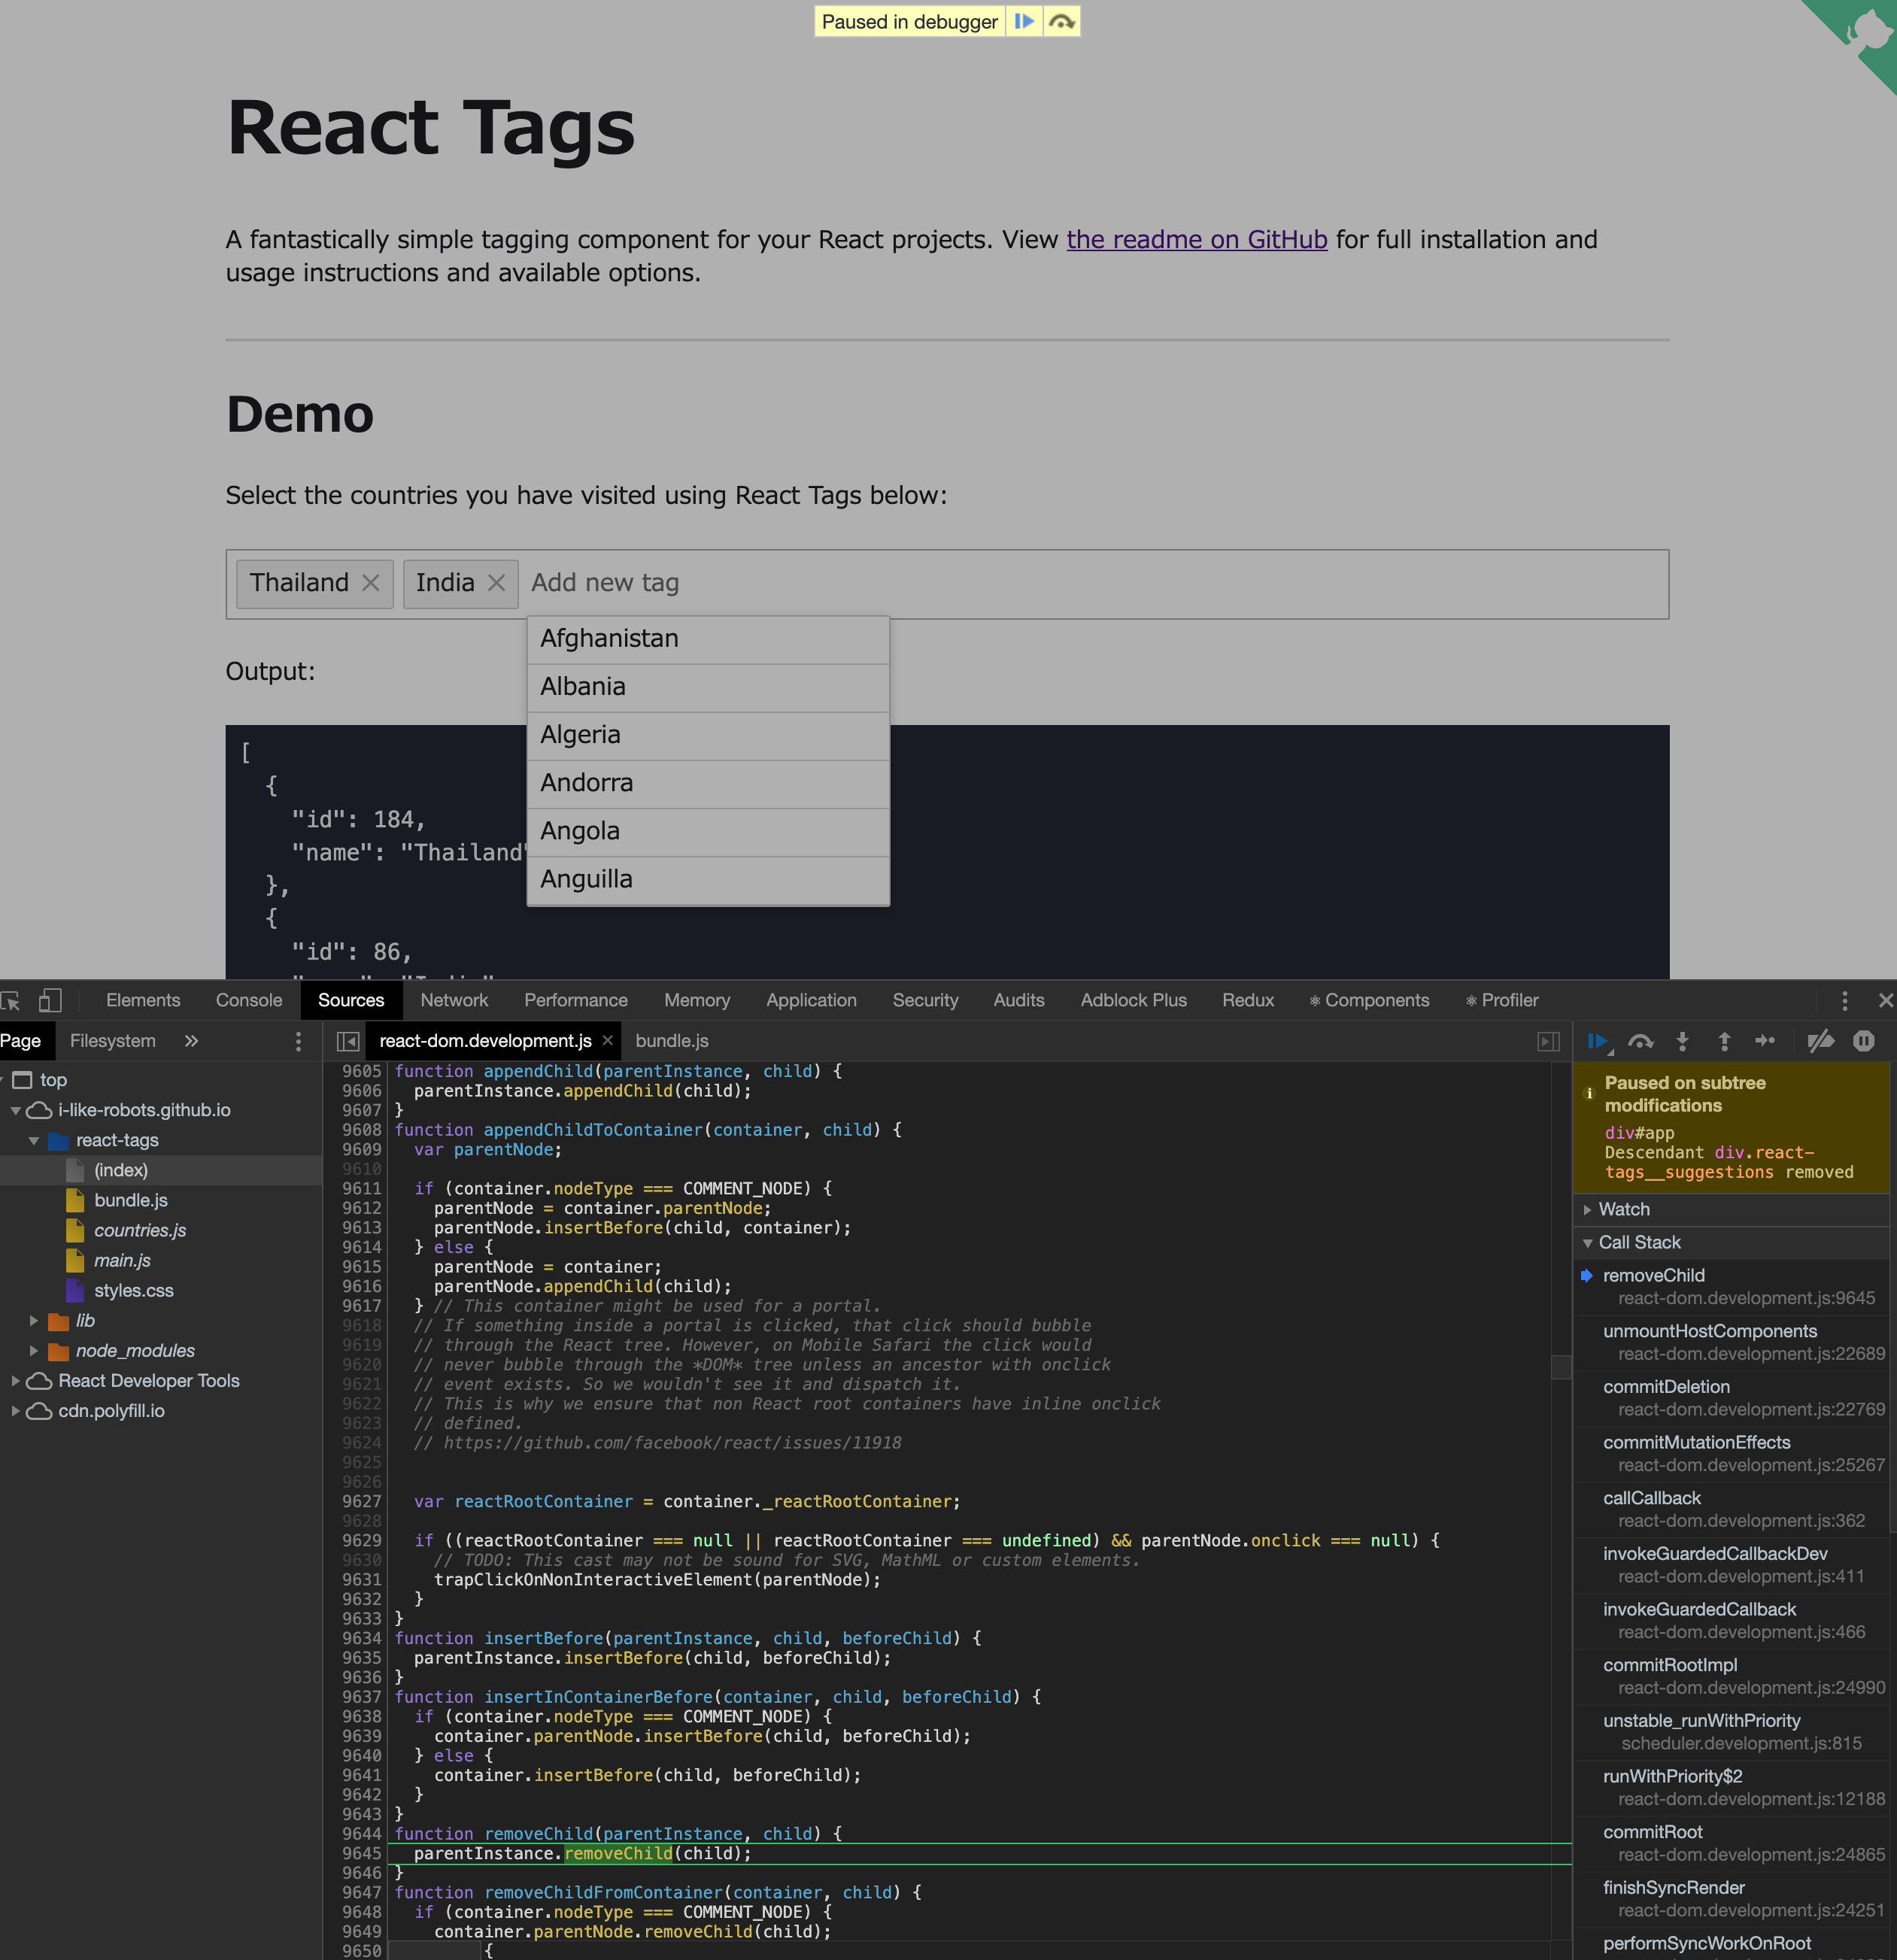Activate inspect element picker
This screenshot has height=1960, width=1897.
tap(11, 1000)
